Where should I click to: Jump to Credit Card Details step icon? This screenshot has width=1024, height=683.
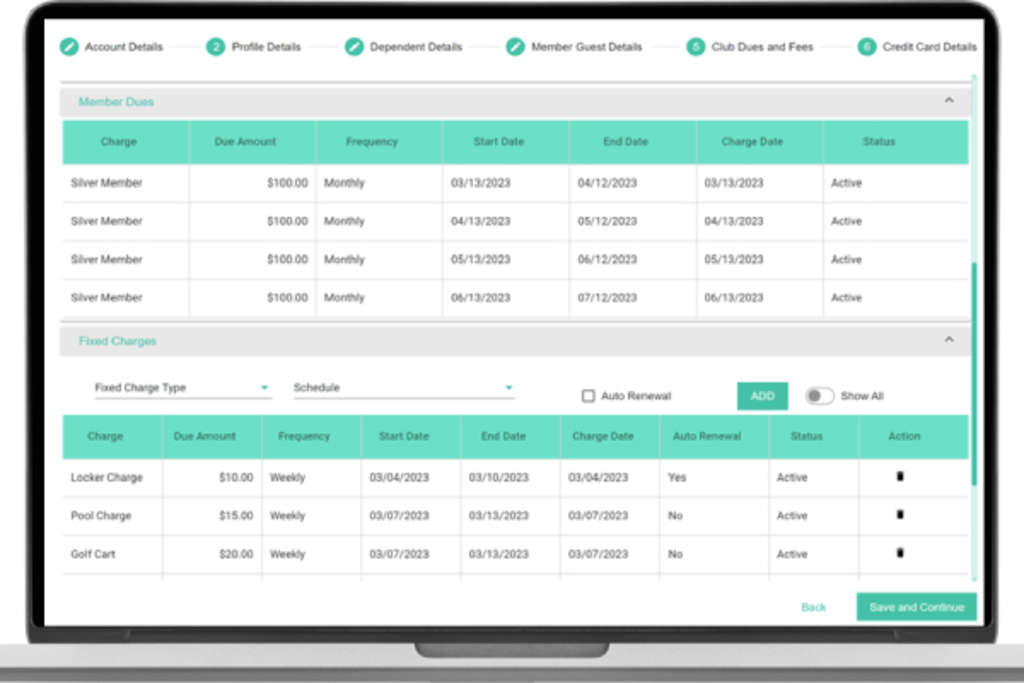(867, 47)
